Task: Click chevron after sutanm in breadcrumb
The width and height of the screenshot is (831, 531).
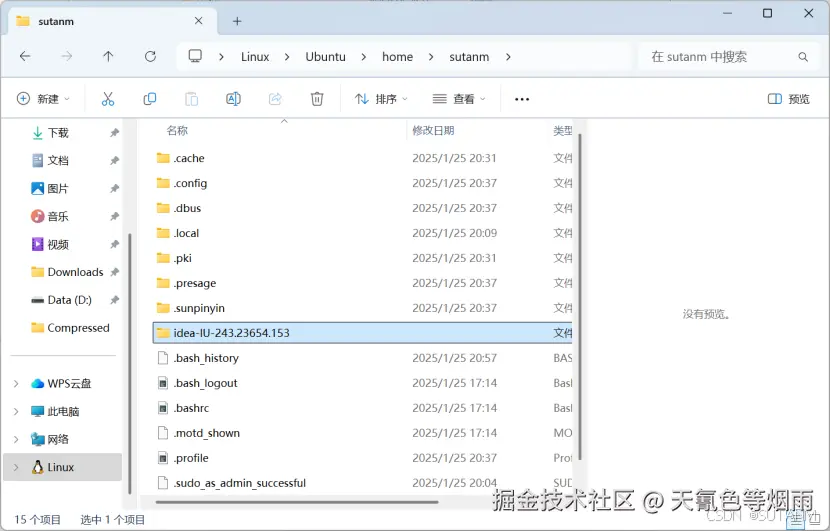Action: pyautogui.click(x=508, y=57)
